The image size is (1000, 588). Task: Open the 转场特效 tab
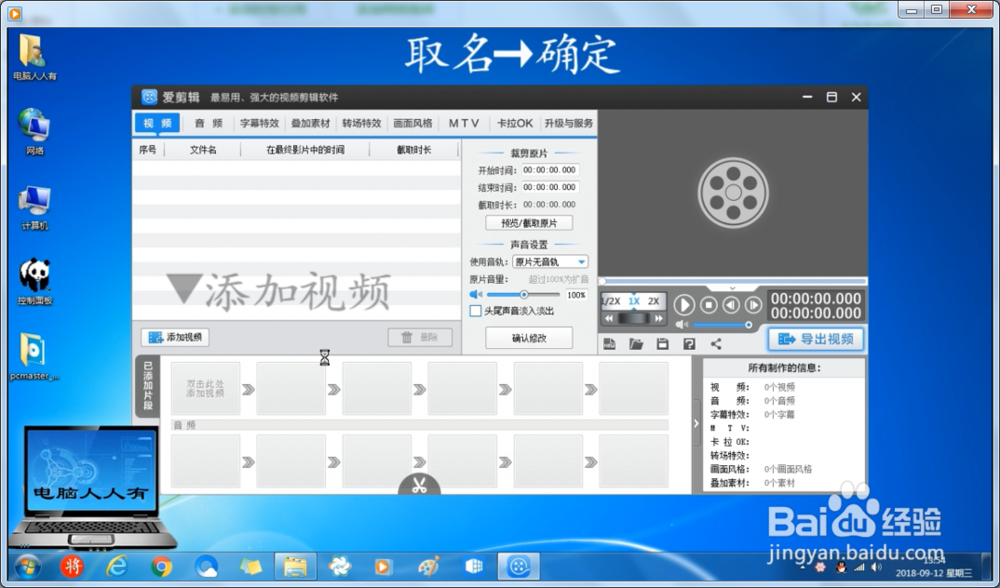tap(362, 123)
